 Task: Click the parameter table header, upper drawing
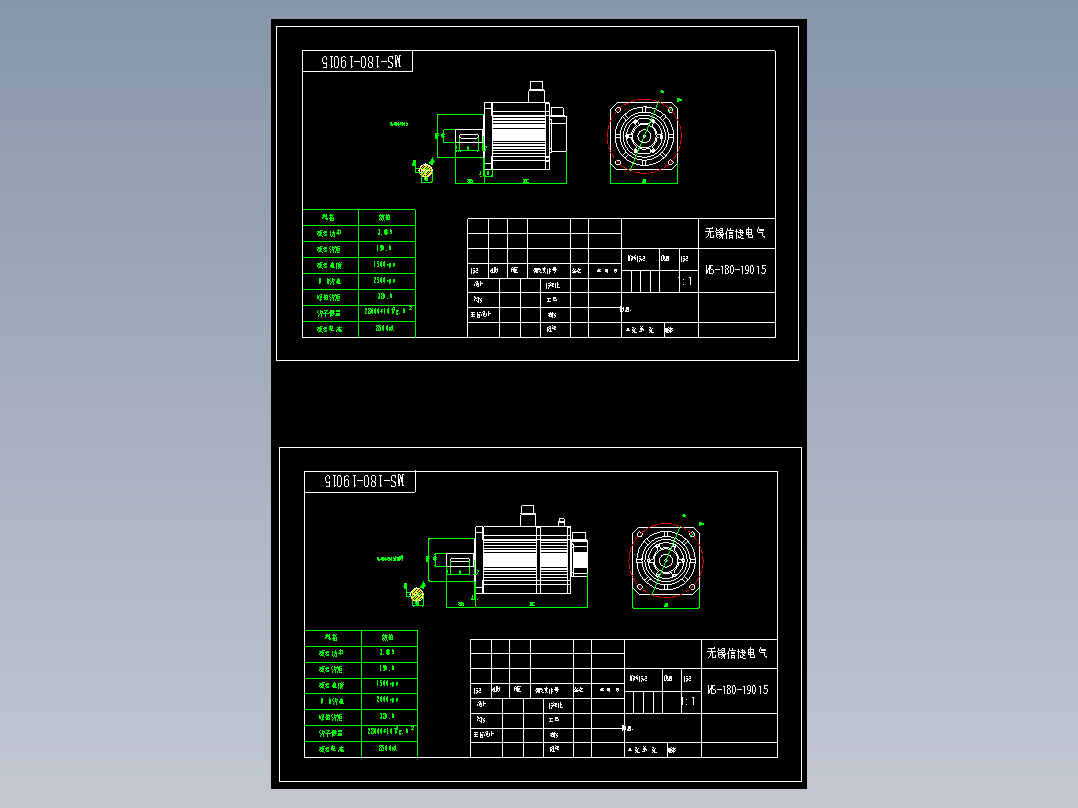pyautogui.click(x=360, y=217)
